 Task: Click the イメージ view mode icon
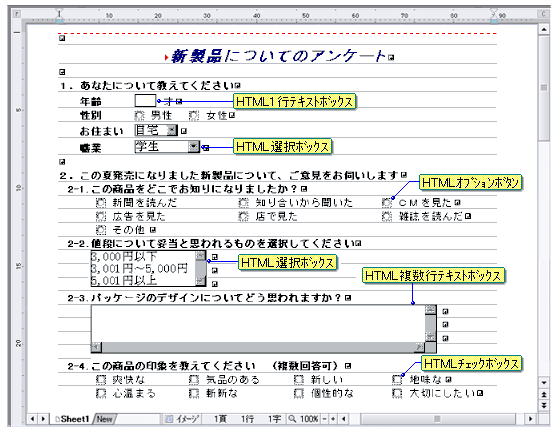tap(169, 419)
